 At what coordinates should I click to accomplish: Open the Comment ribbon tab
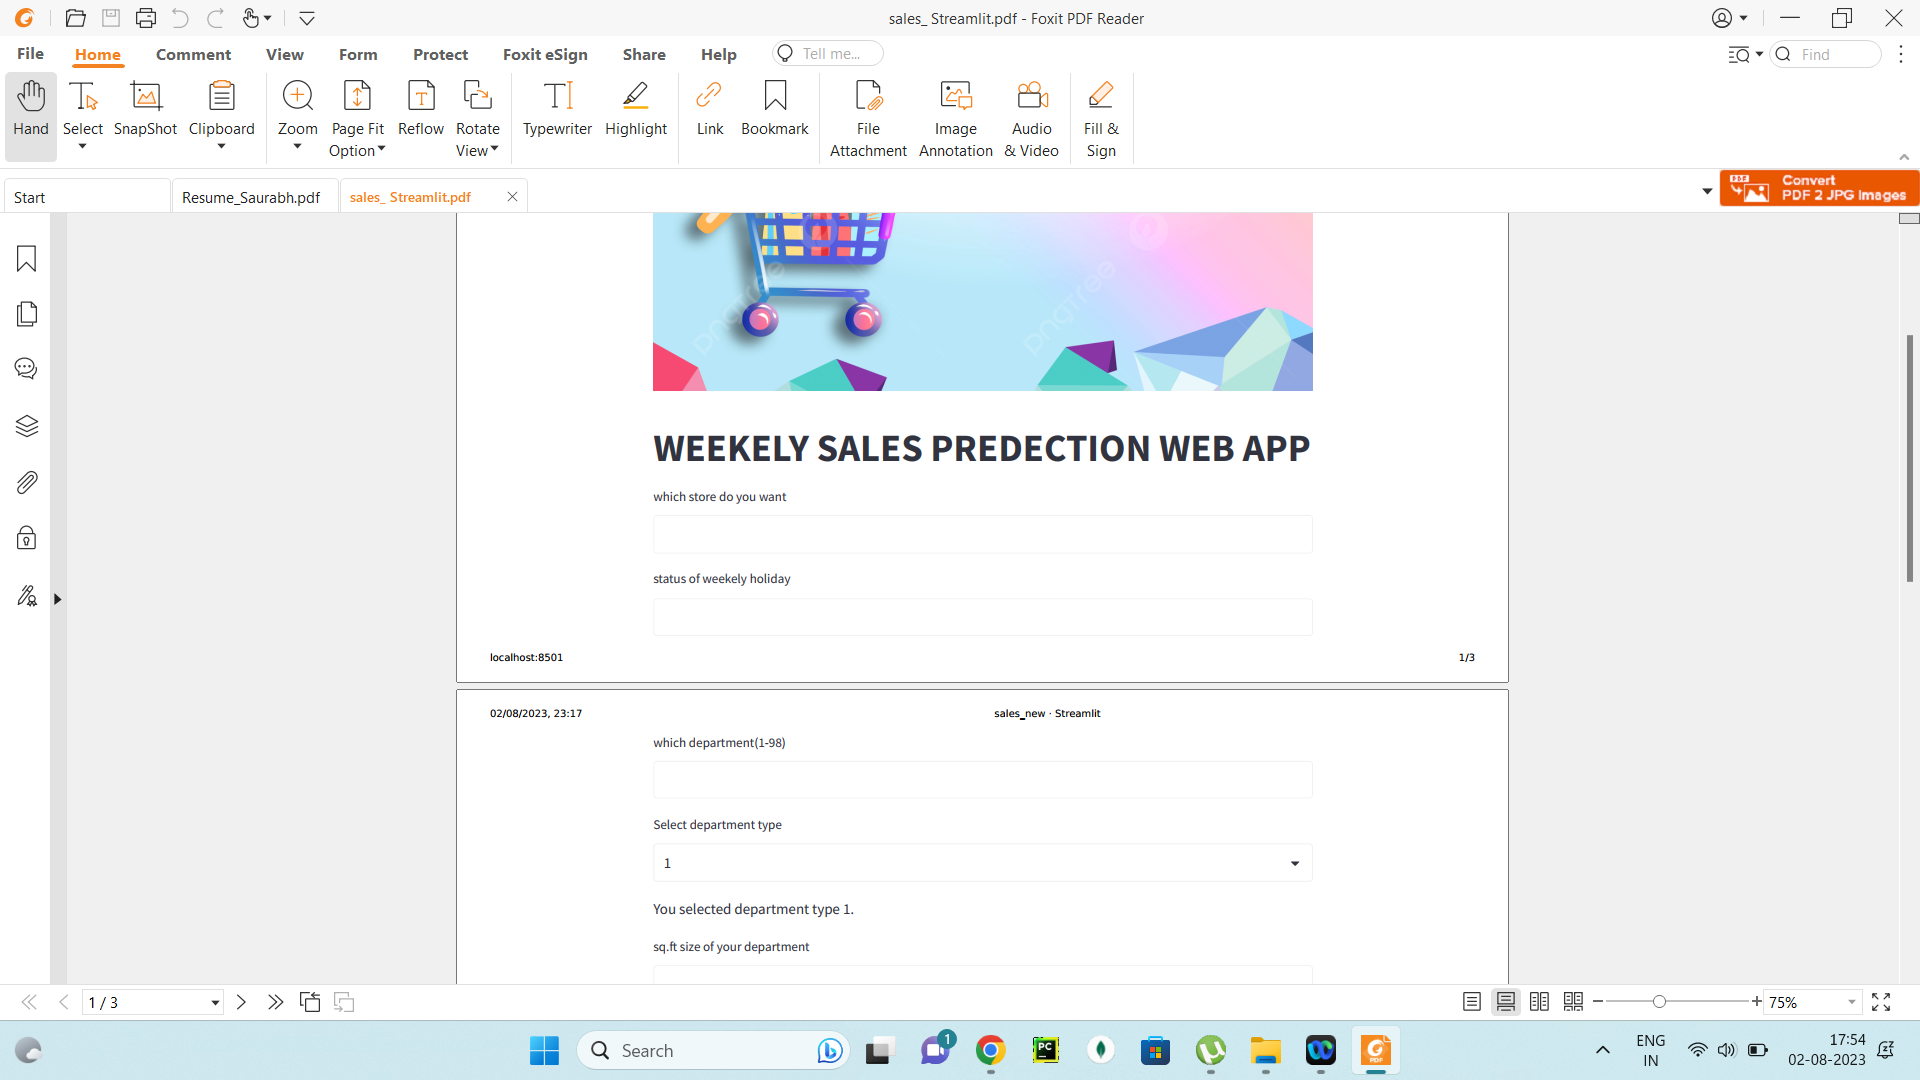[x=193, y=54]
